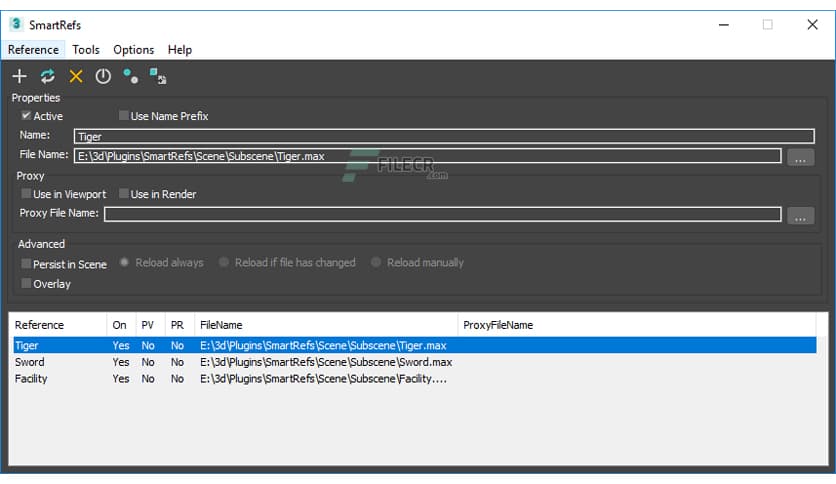Tick the Use in Viewport checkbox

coord(26,194)
